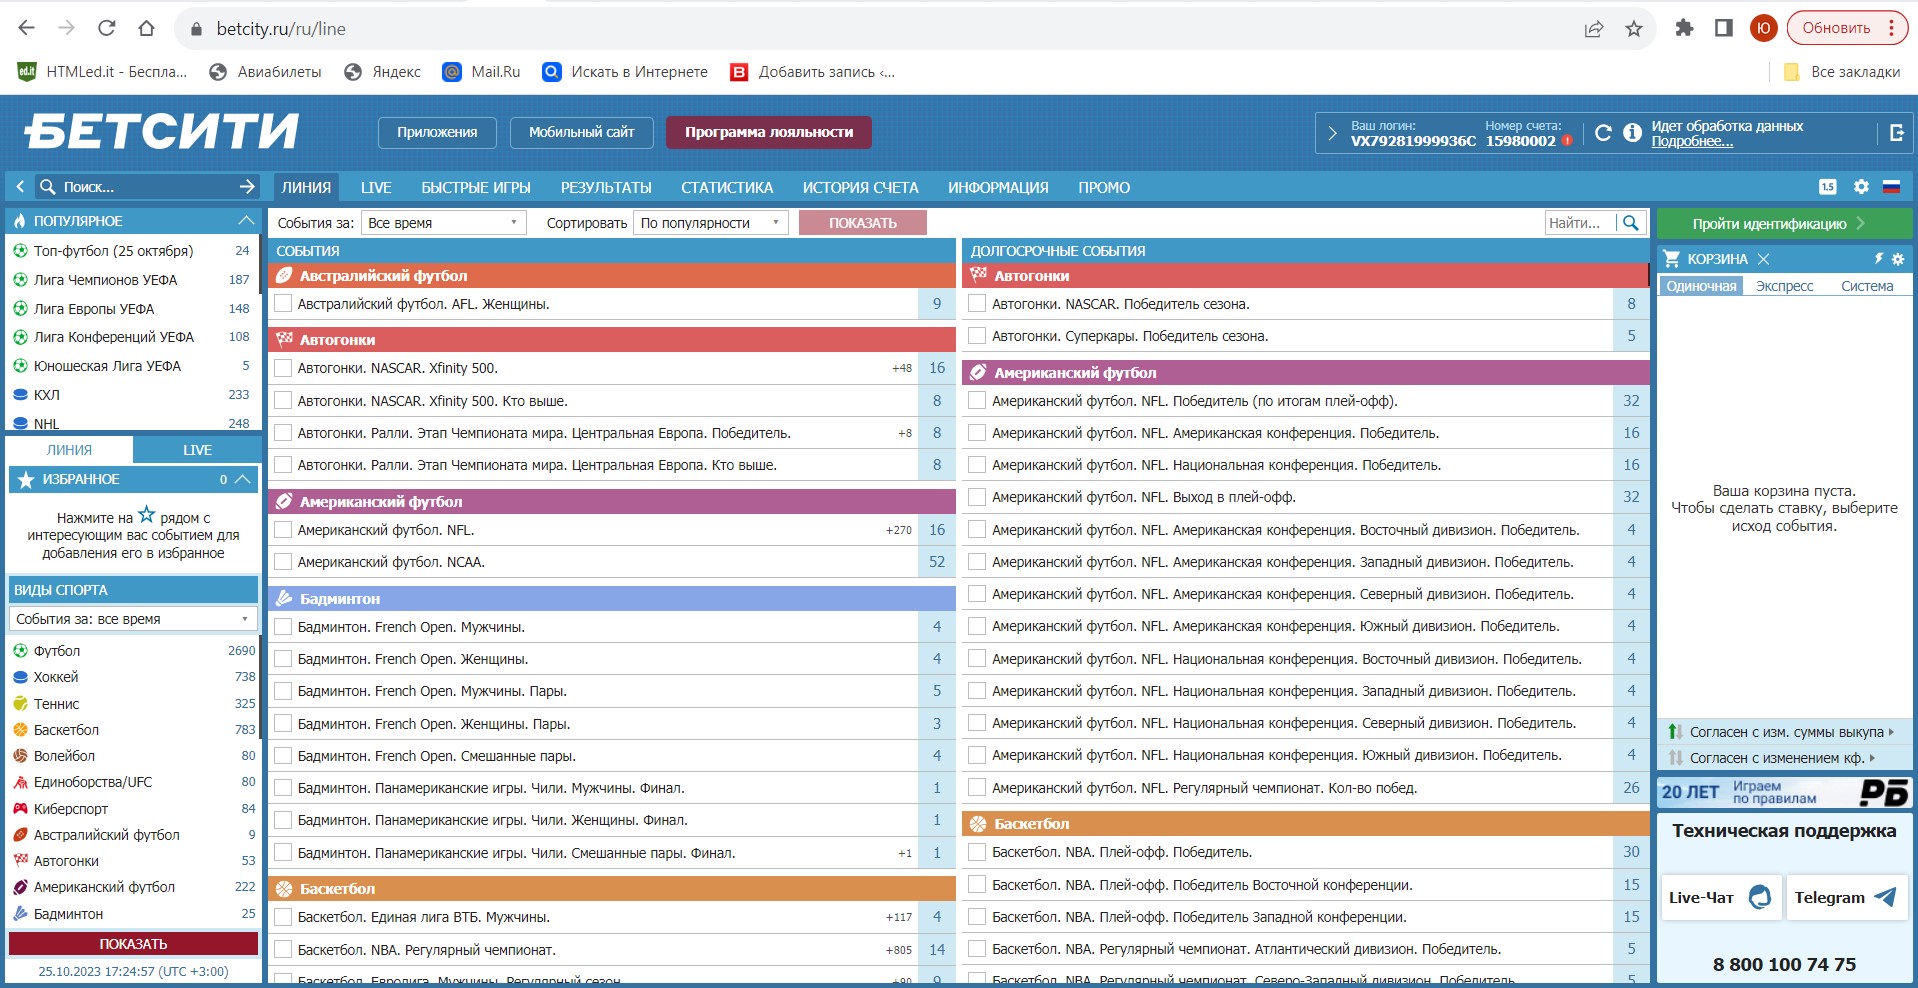Switch to the LIVE menu item
The image size is (1918, 988).
376,187
